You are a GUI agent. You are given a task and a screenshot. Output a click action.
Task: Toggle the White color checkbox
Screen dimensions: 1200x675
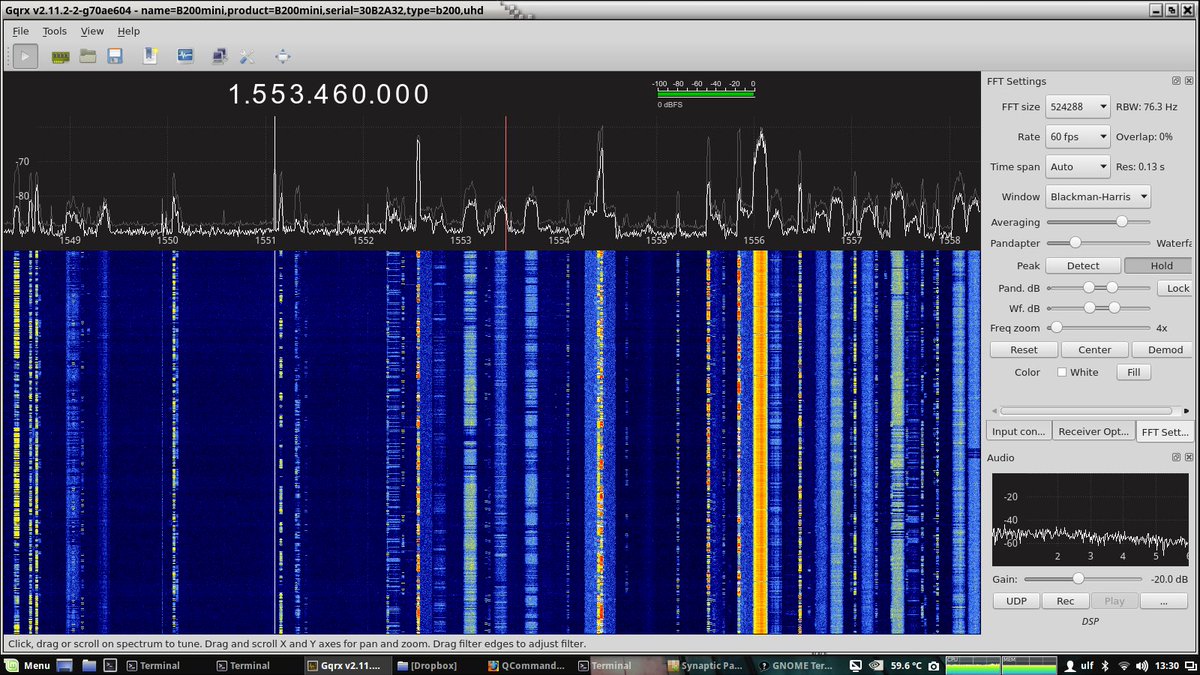1062,372
